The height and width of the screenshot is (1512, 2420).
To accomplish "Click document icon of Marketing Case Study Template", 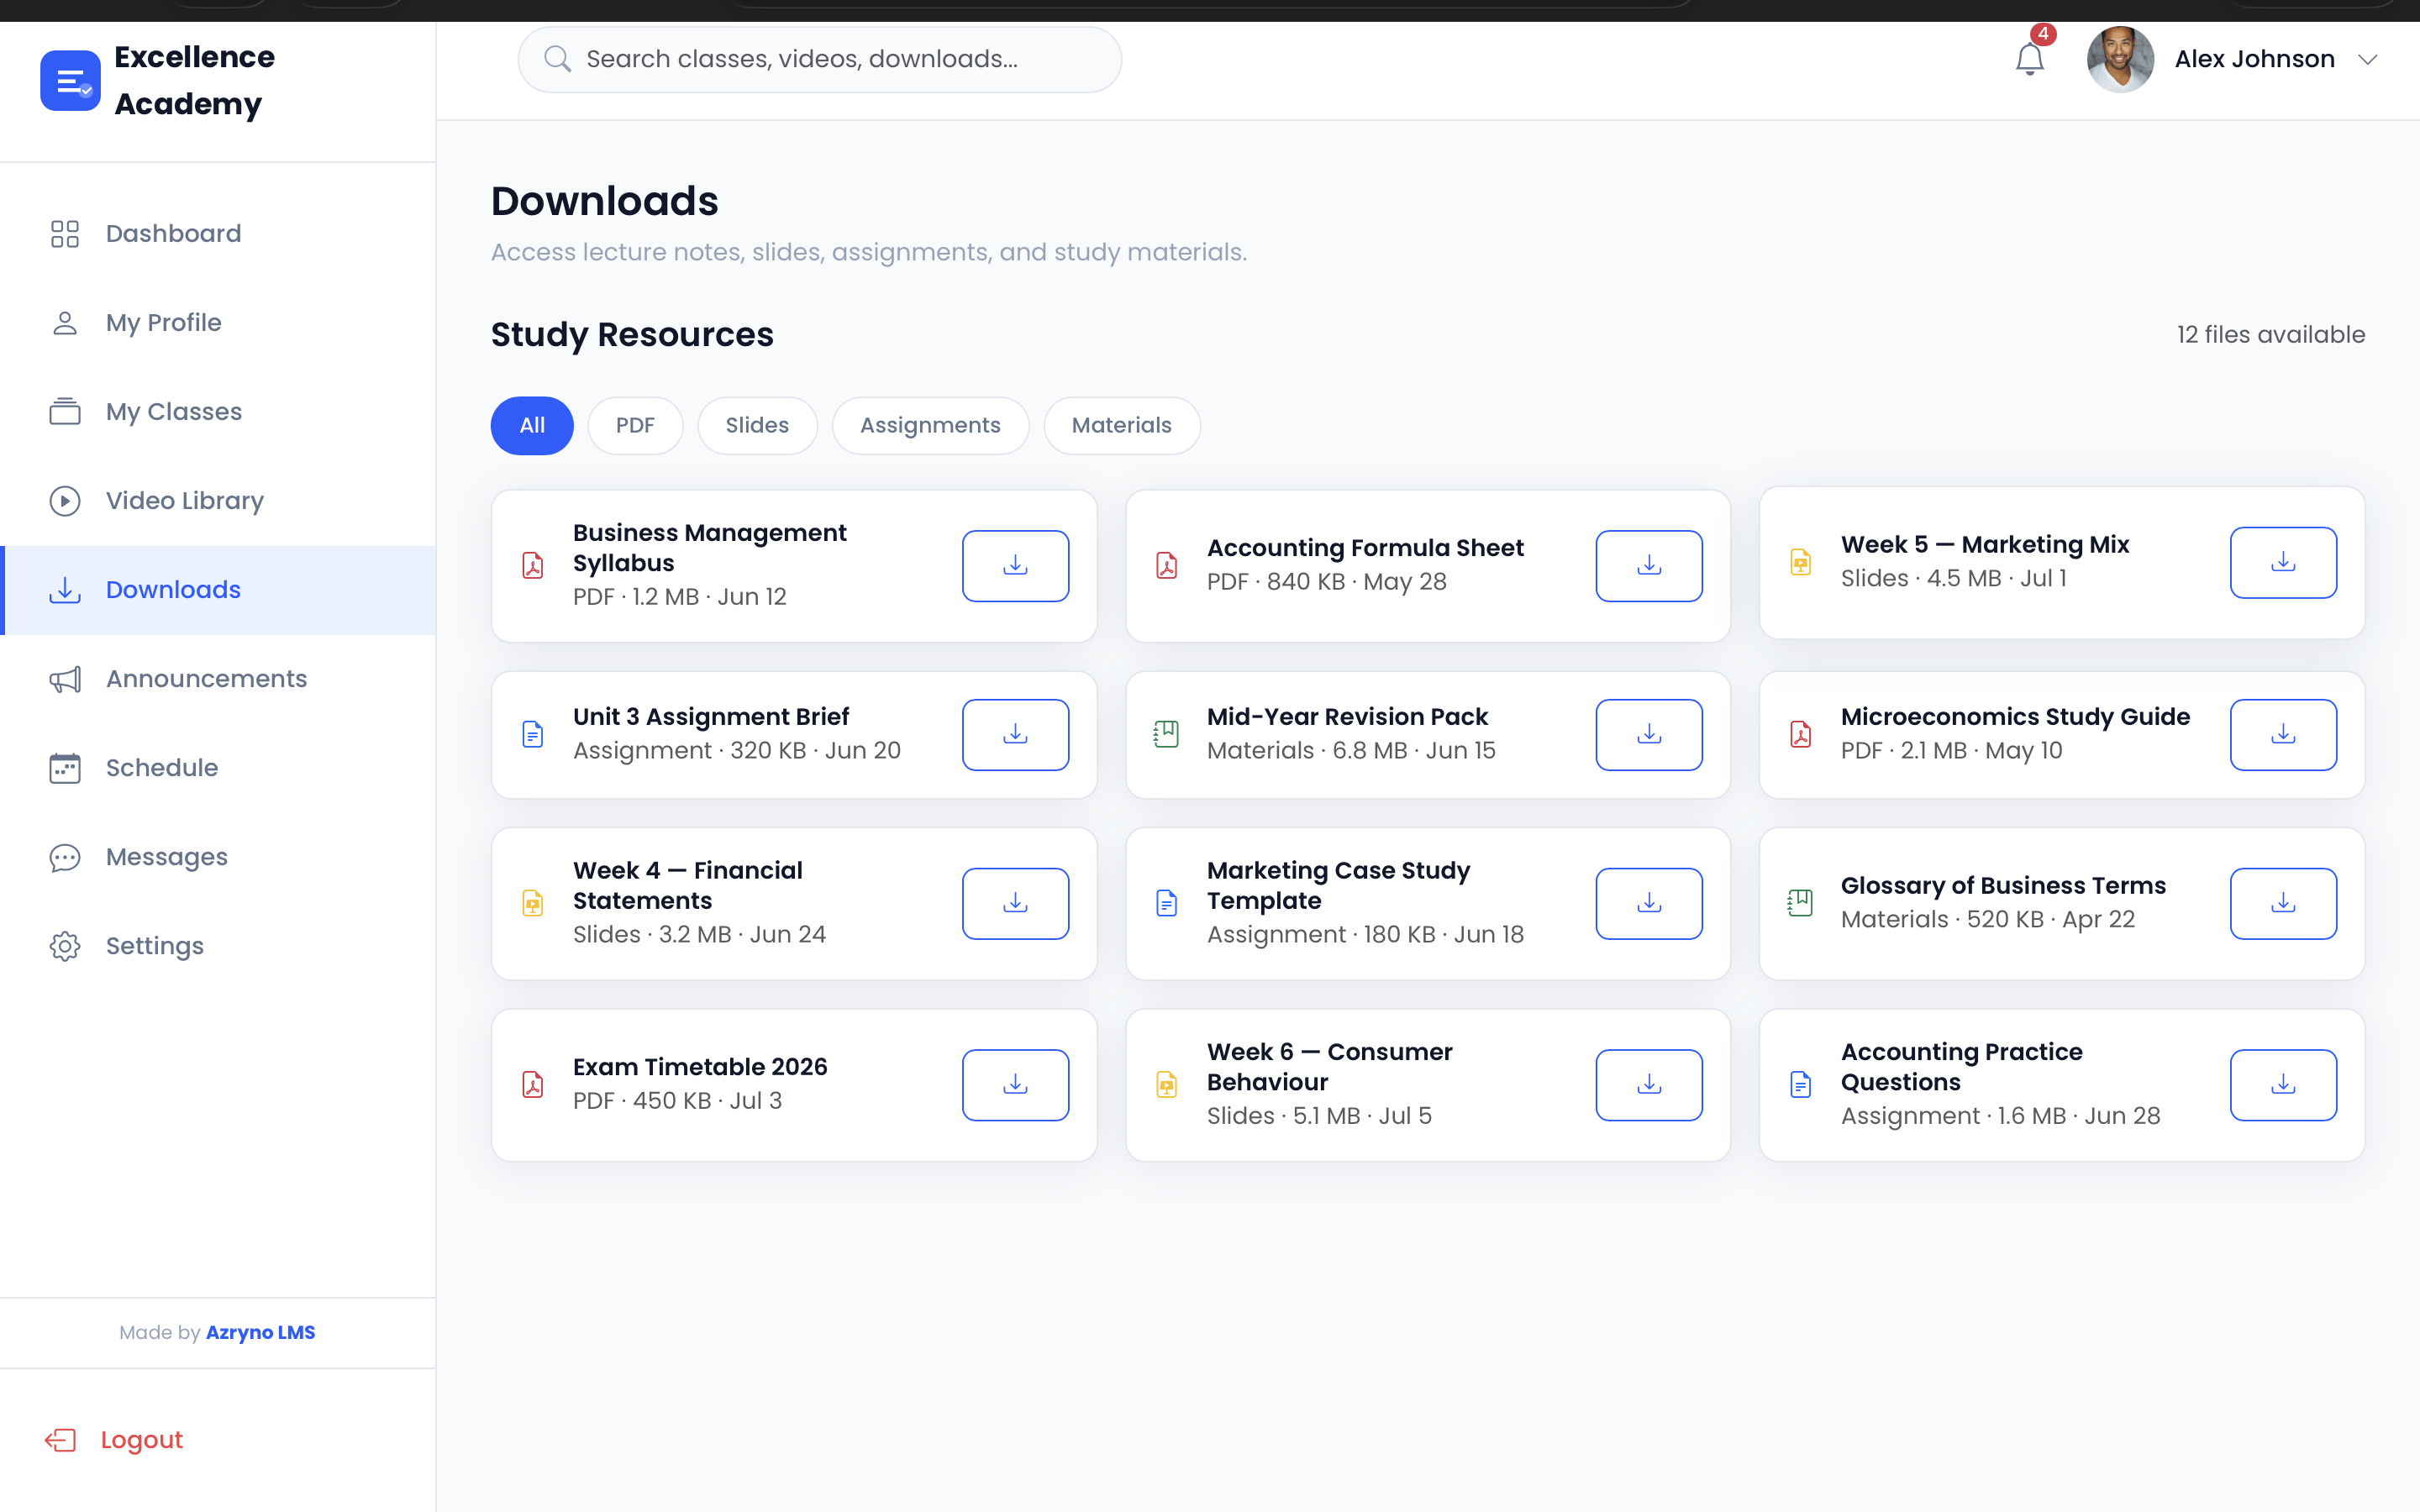I will 1166,903.
